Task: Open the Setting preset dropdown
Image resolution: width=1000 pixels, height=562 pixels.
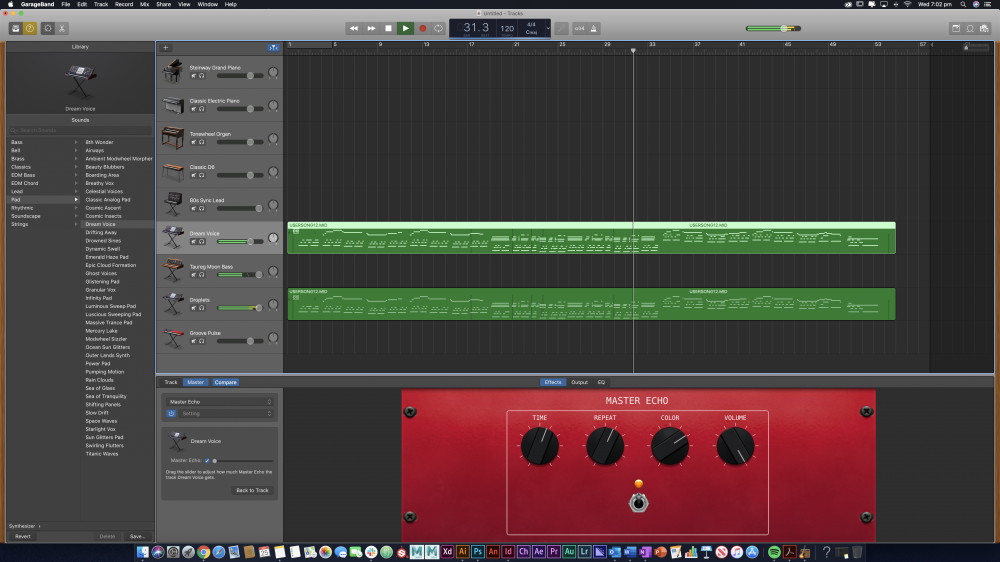Action: point(226,413)
